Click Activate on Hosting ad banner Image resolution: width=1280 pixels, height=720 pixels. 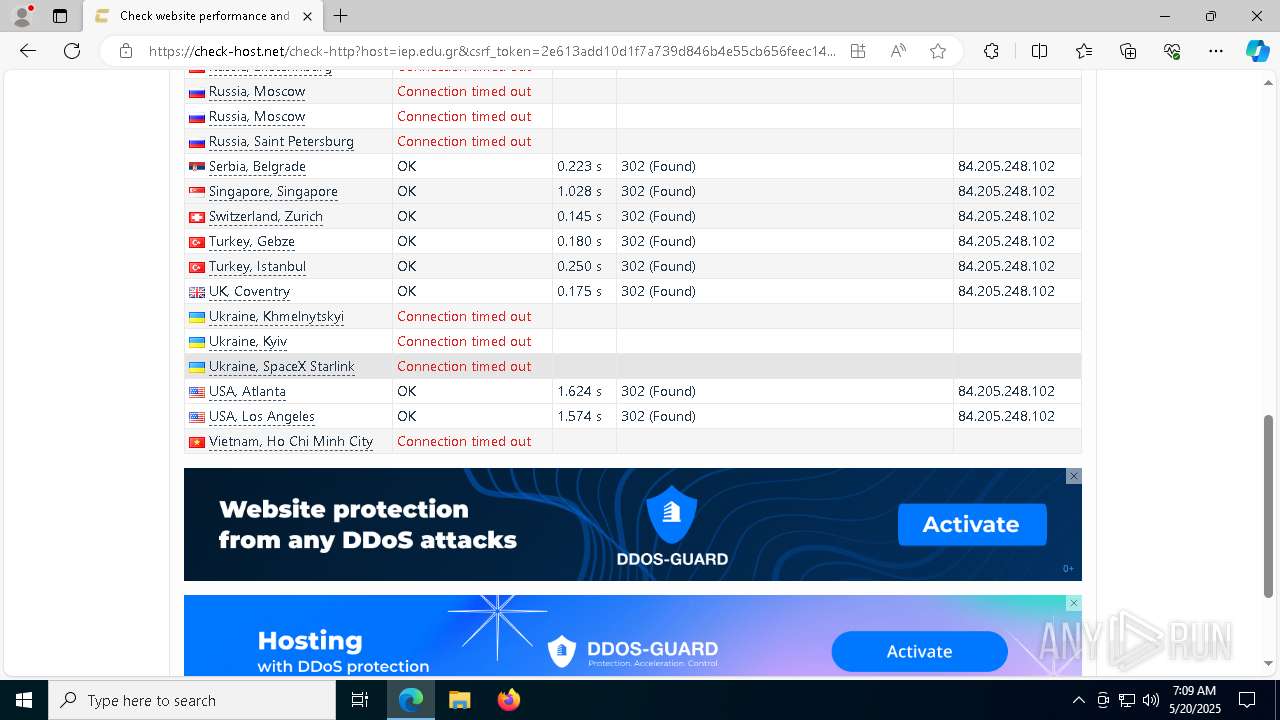pyautogui.click(x=919, y=651)
